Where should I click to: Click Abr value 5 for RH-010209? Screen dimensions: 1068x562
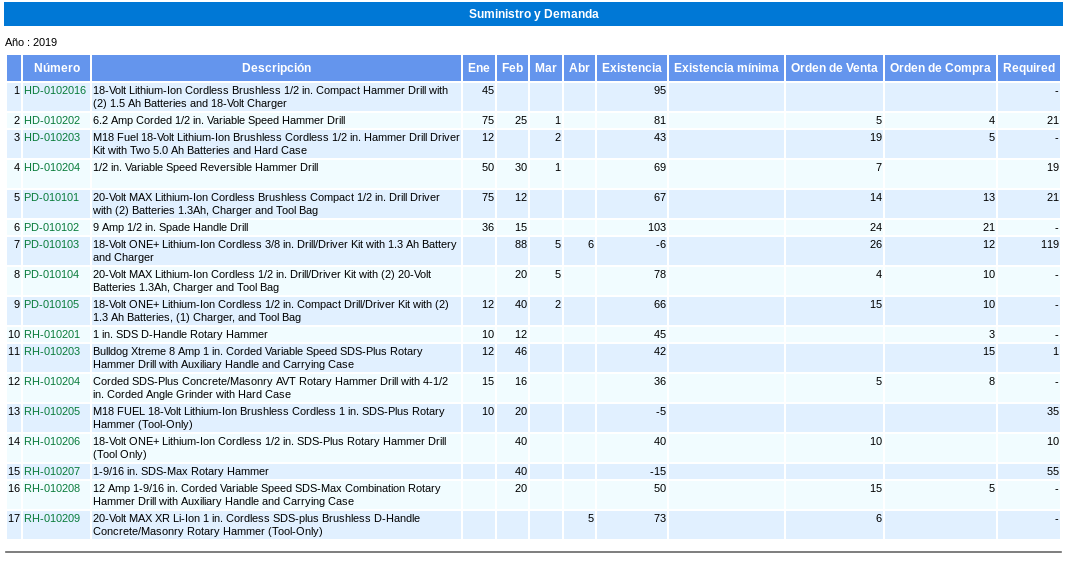(591, 518)
